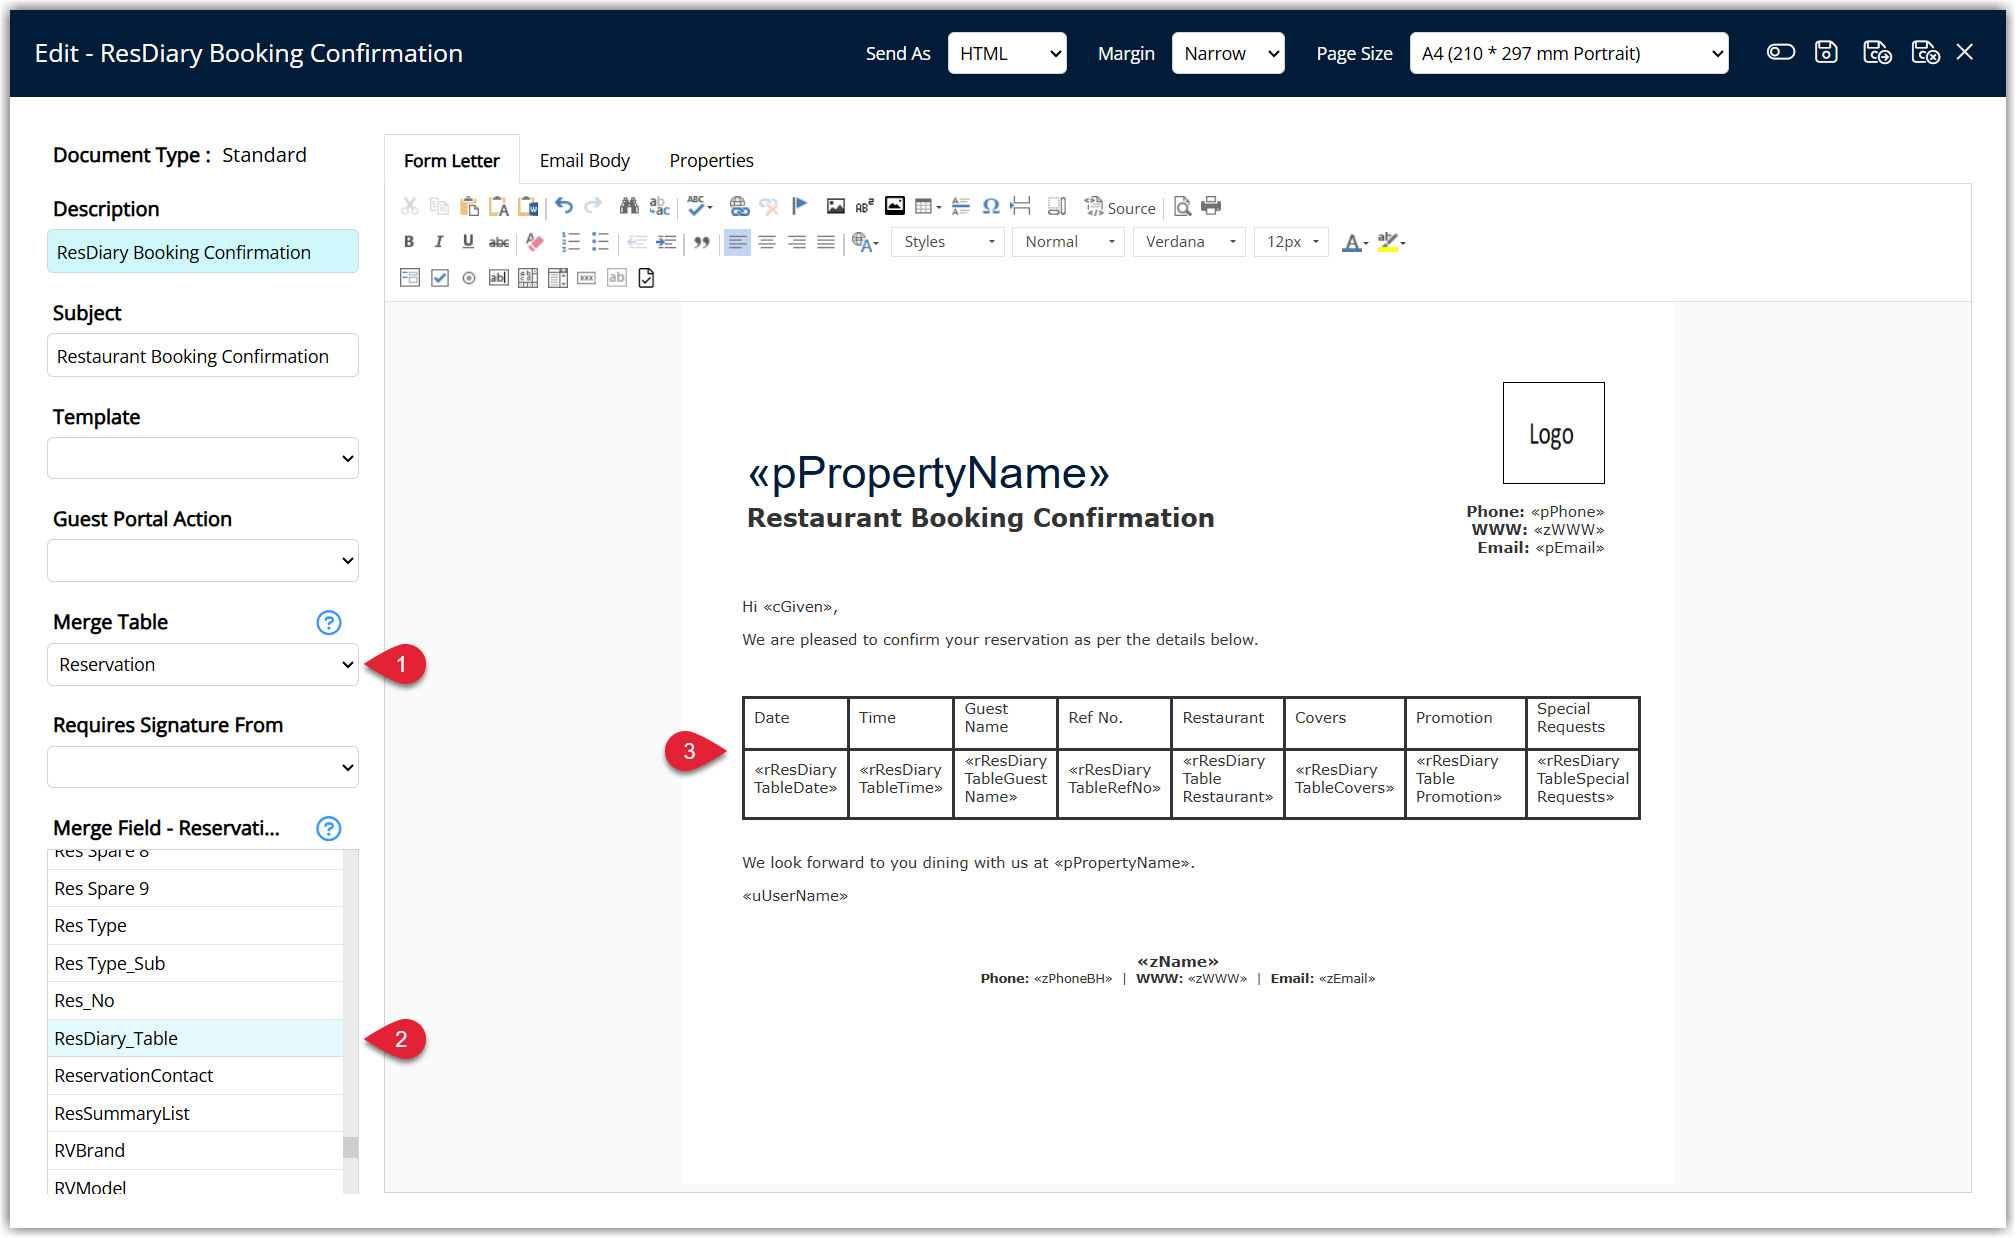This screenshot has width=2016, height=1238.
Task: Open the Page Size dropdown
Action: point(1569,53)
